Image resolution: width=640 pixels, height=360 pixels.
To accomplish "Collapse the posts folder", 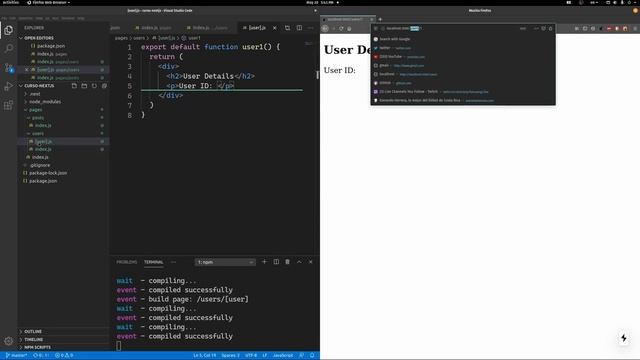I will [x=38, y=118].
